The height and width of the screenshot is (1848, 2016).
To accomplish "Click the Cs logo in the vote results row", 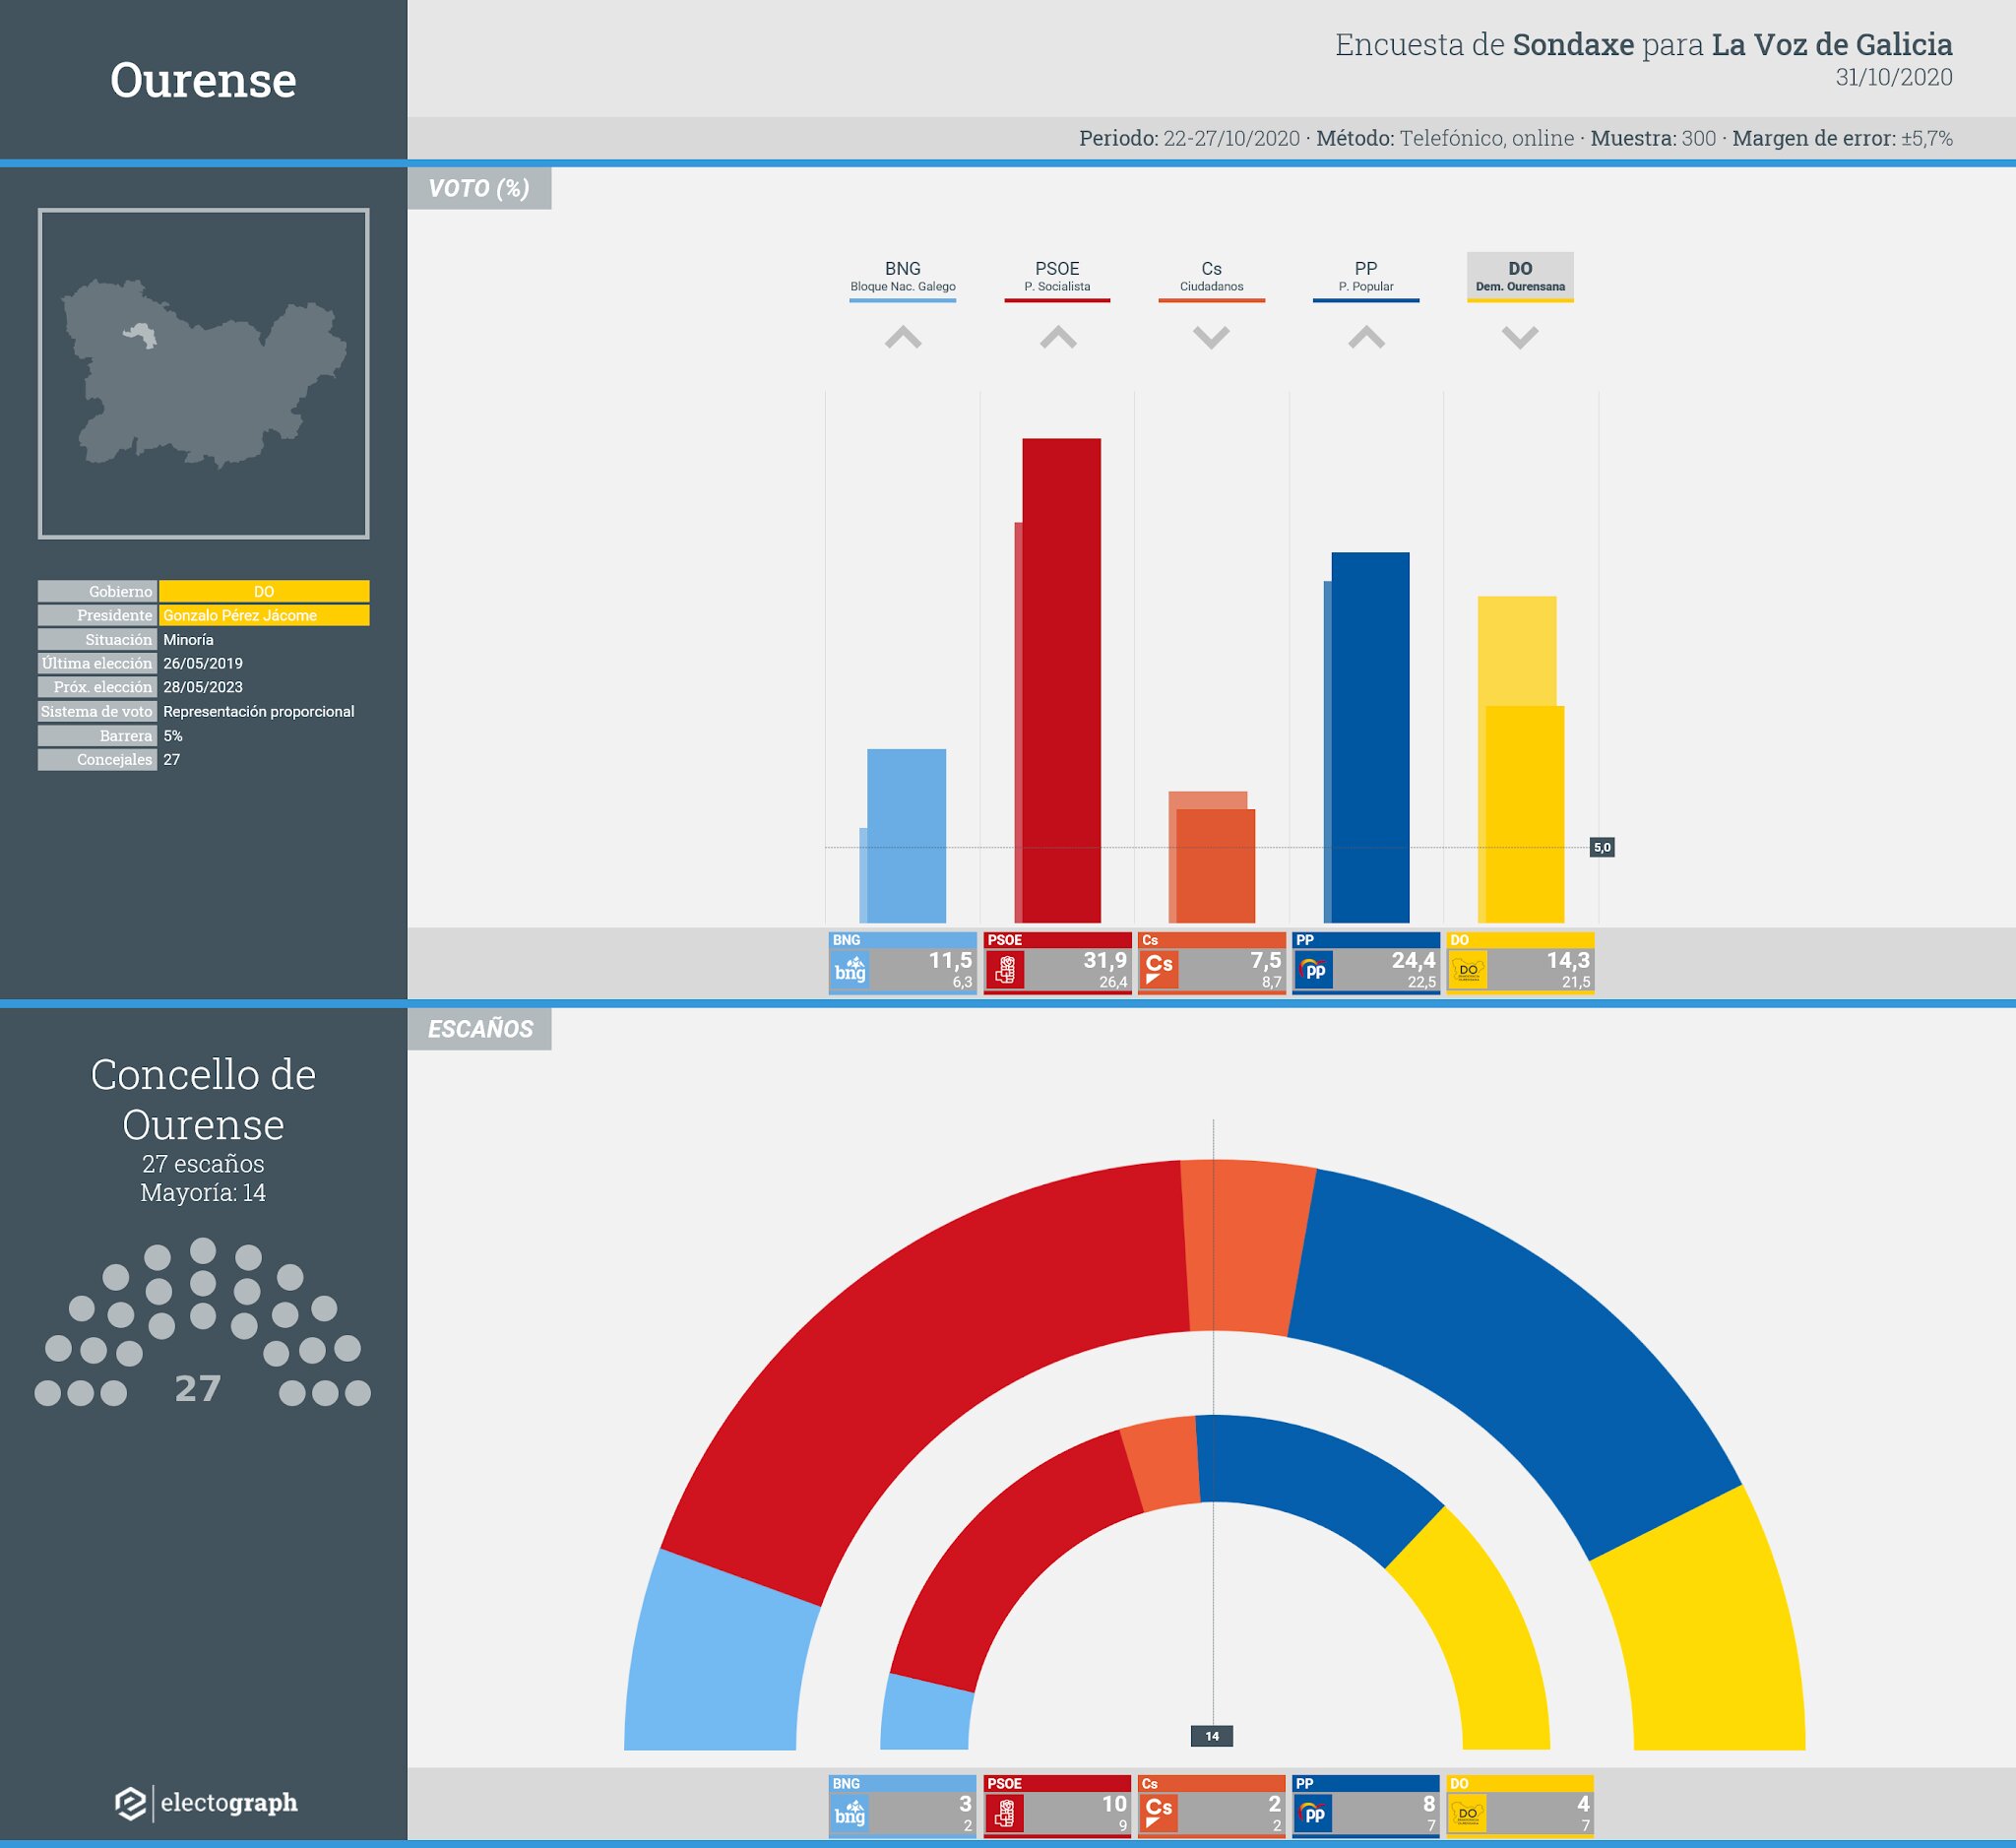I will [x=1159, y=970].
